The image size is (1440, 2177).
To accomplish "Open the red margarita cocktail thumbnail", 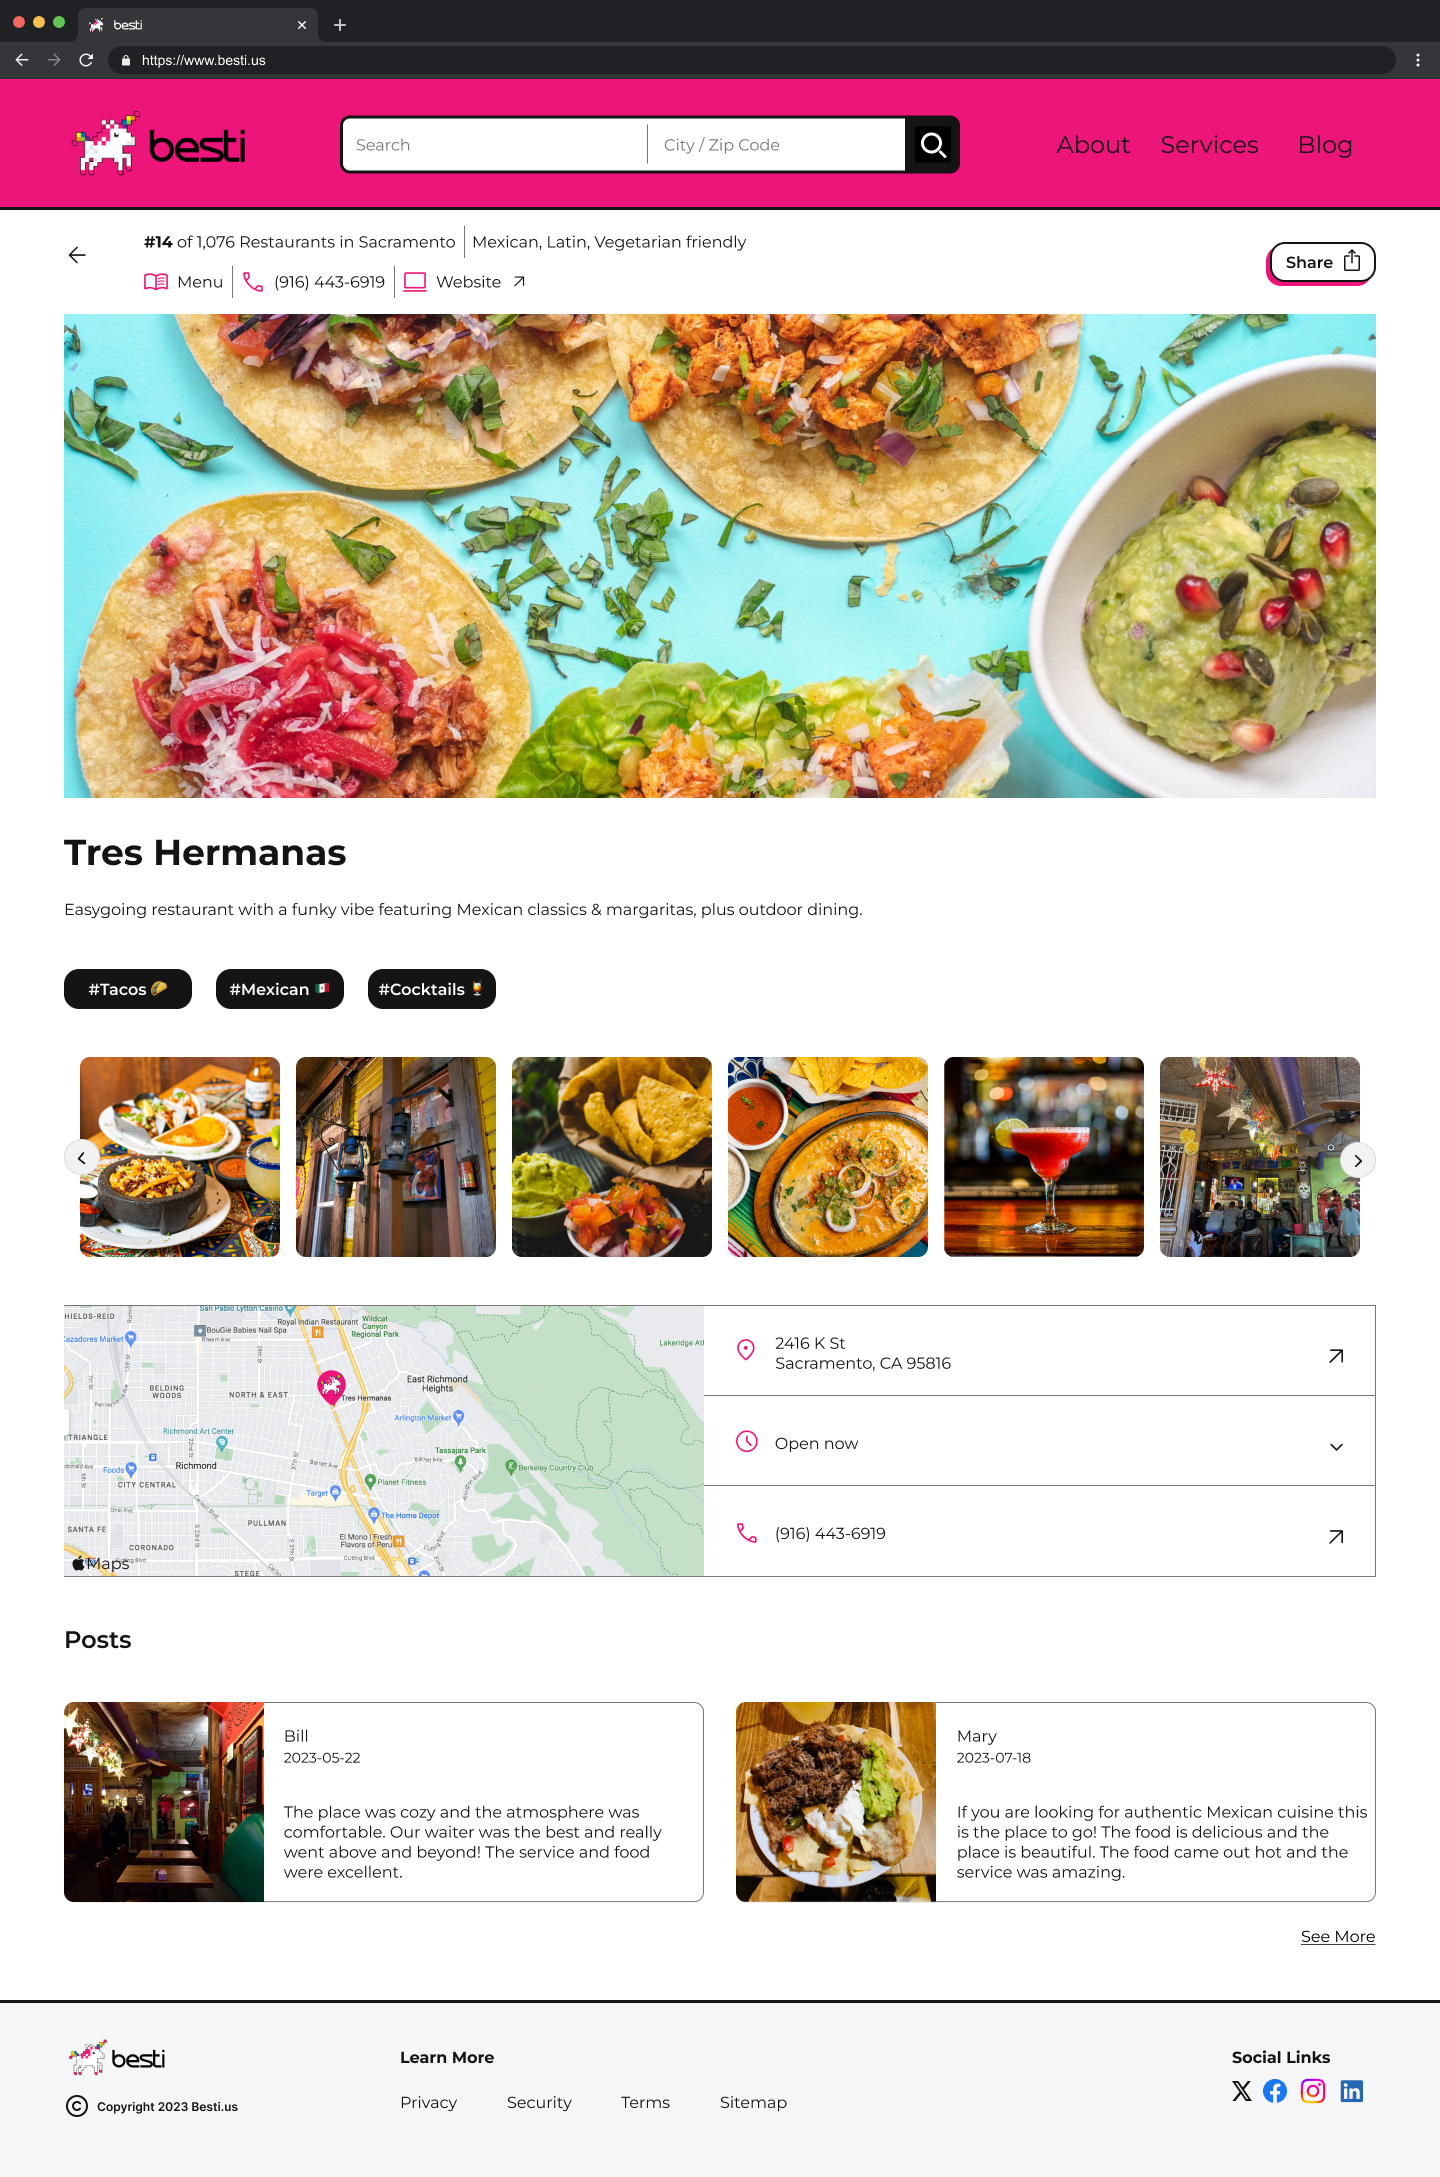I will 1044,1157.
